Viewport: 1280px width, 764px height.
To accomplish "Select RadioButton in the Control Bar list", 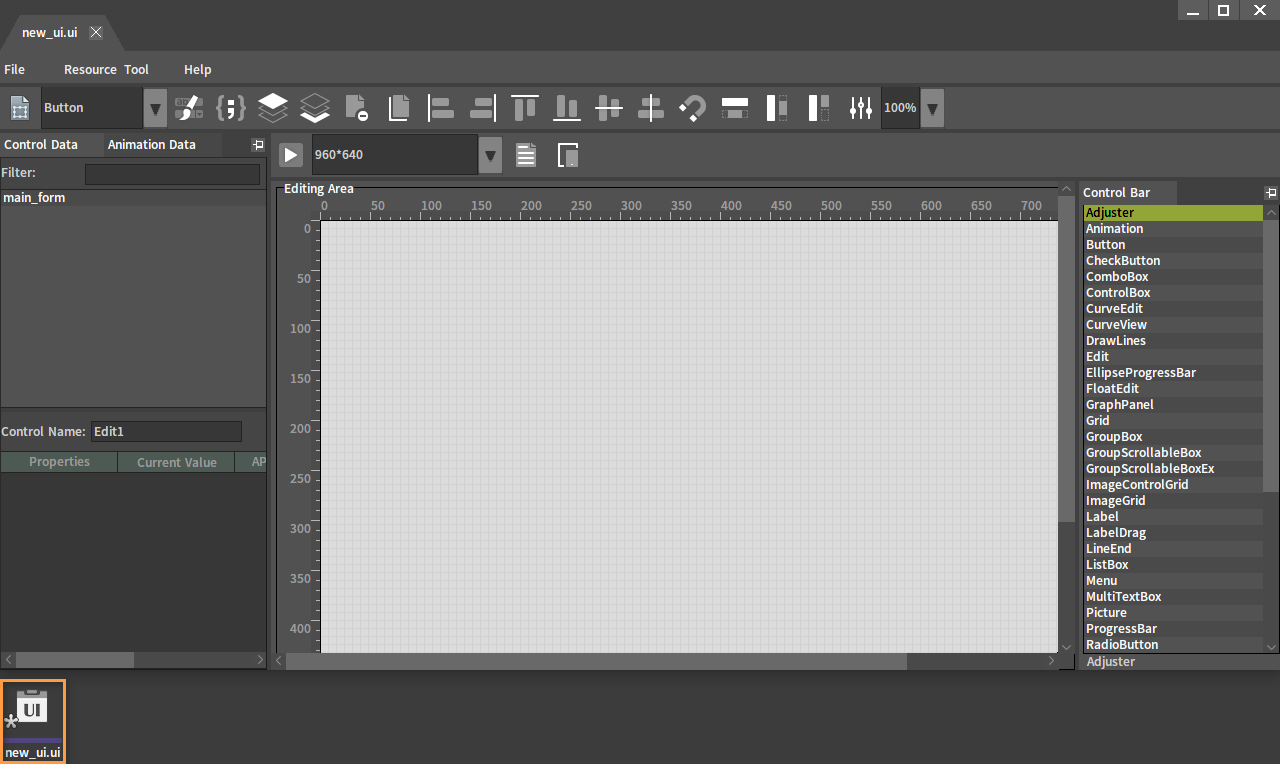I will 1173,645.
